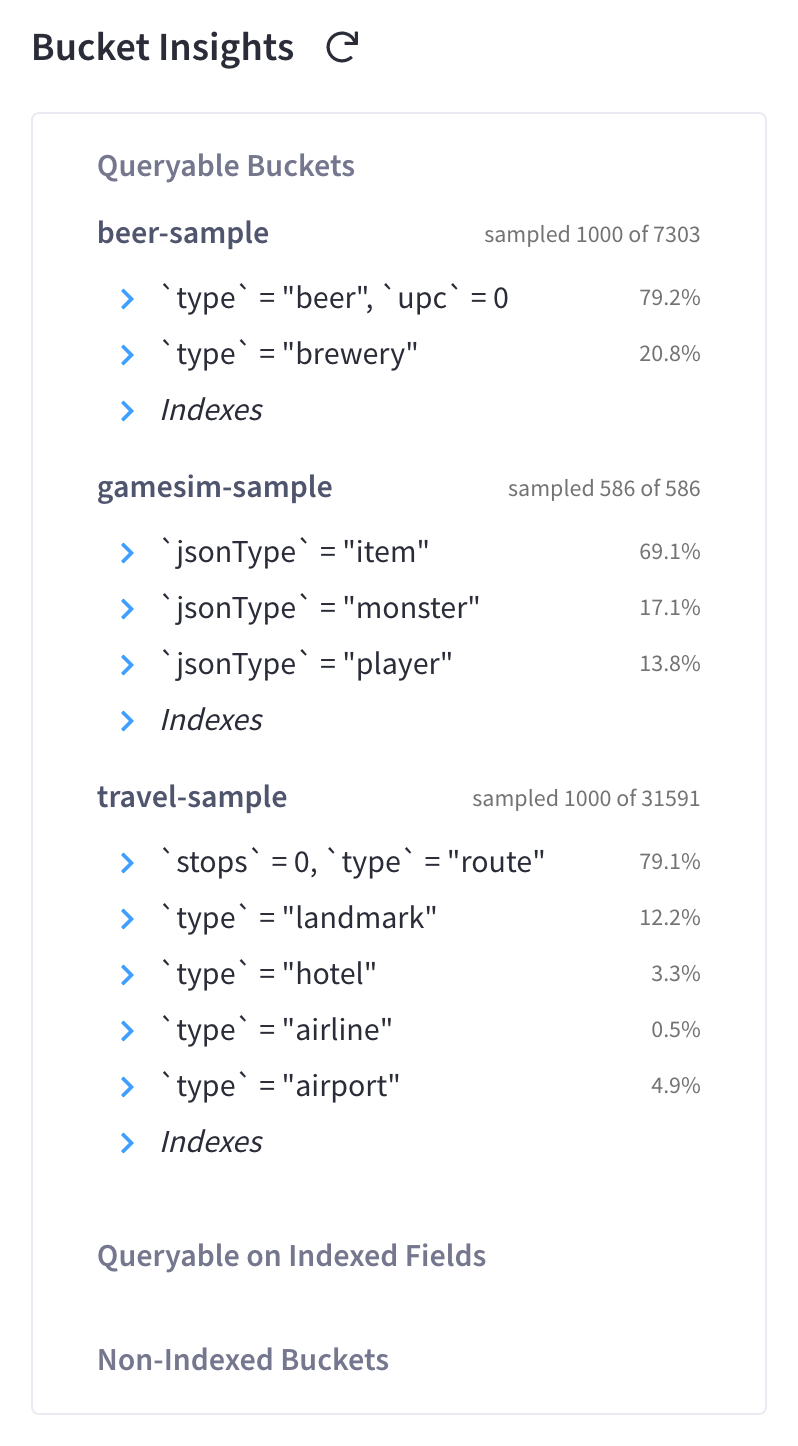
Task: Click the Queryable Buckets section heading
Action: [226, 166]
